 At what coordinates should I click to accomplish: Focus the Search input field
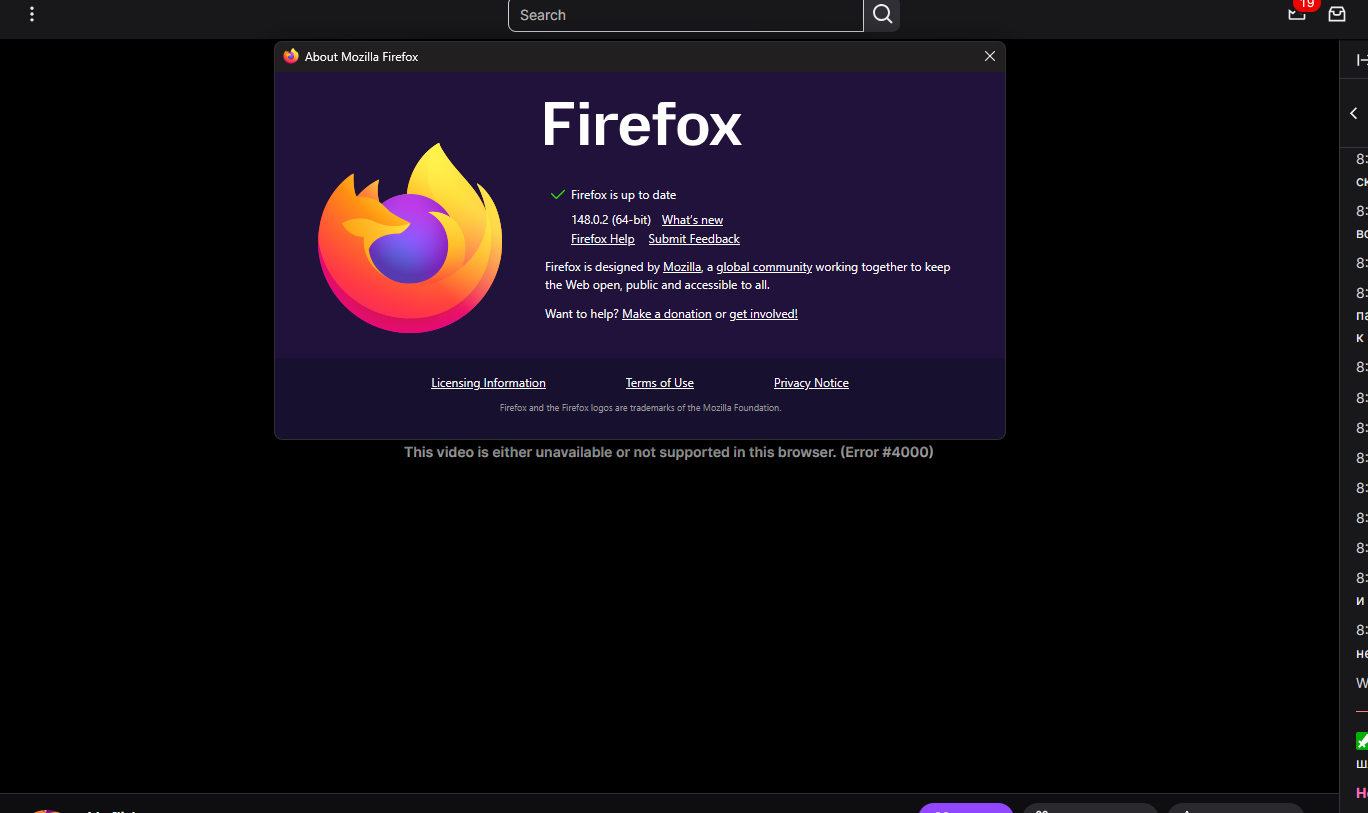tap(686, 15)
